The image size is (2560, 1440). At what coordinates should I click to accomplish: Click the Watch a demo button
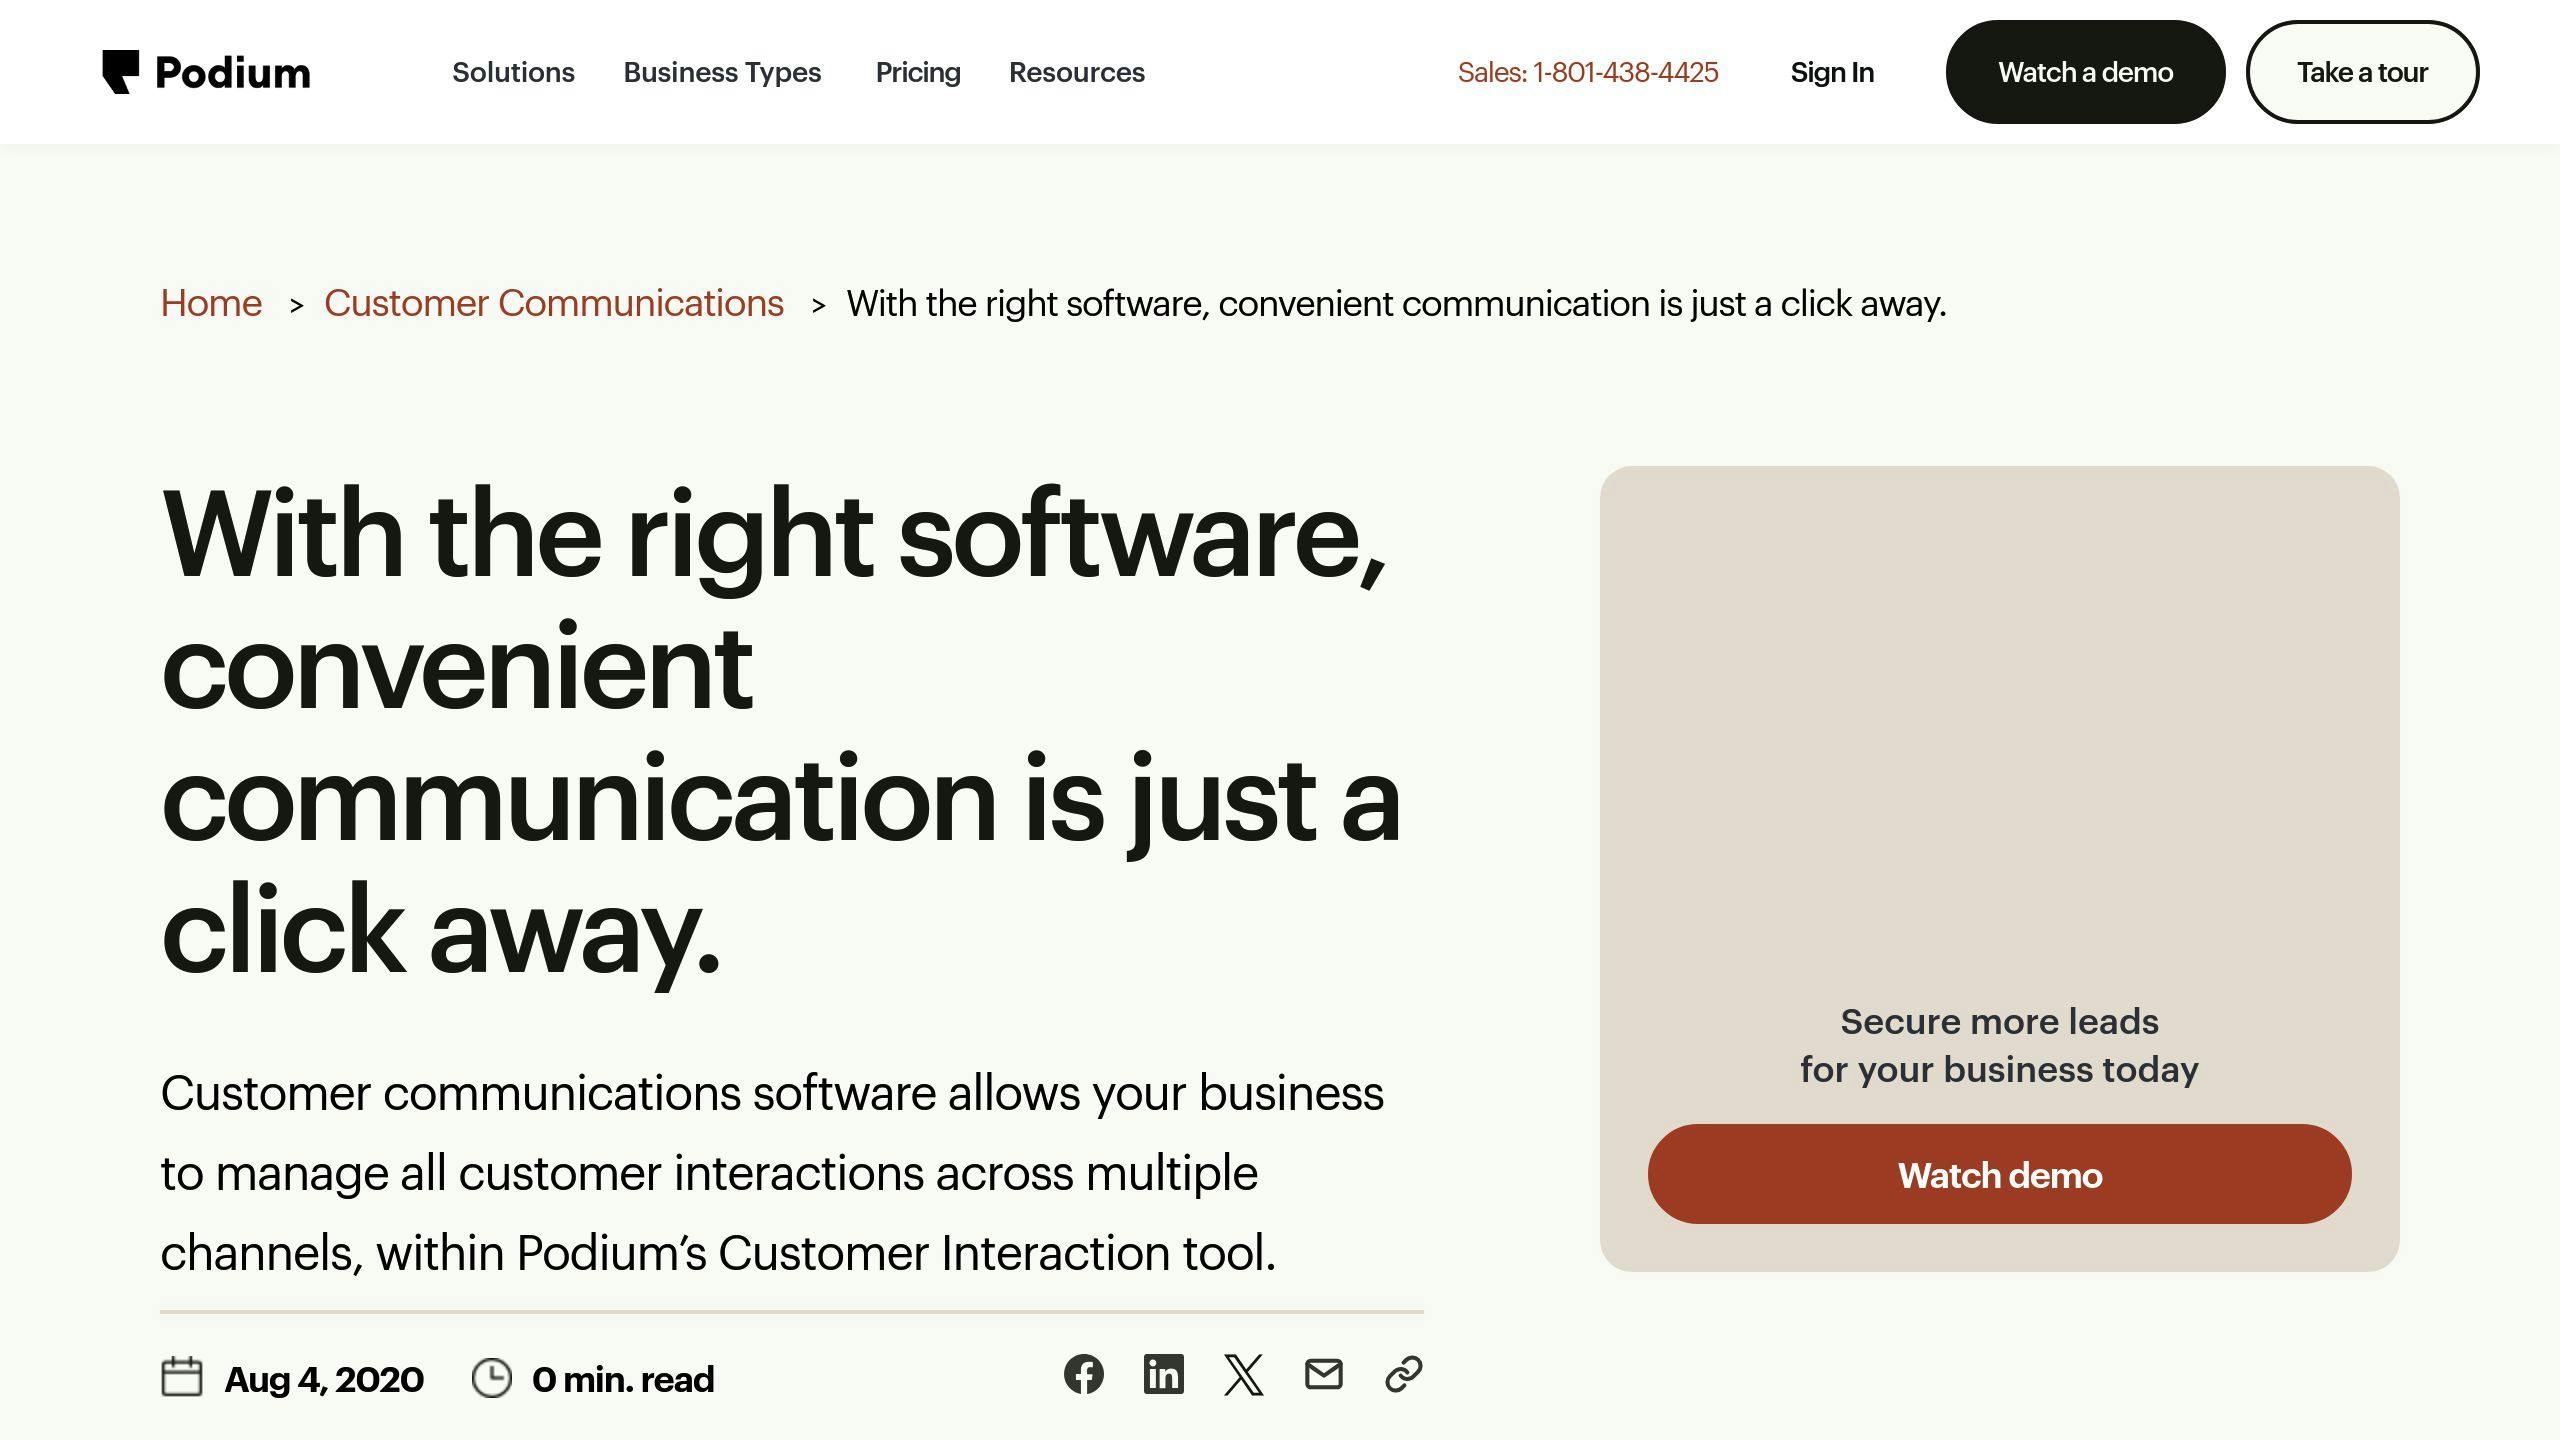pyautogui.click(x=2085, y=70)
